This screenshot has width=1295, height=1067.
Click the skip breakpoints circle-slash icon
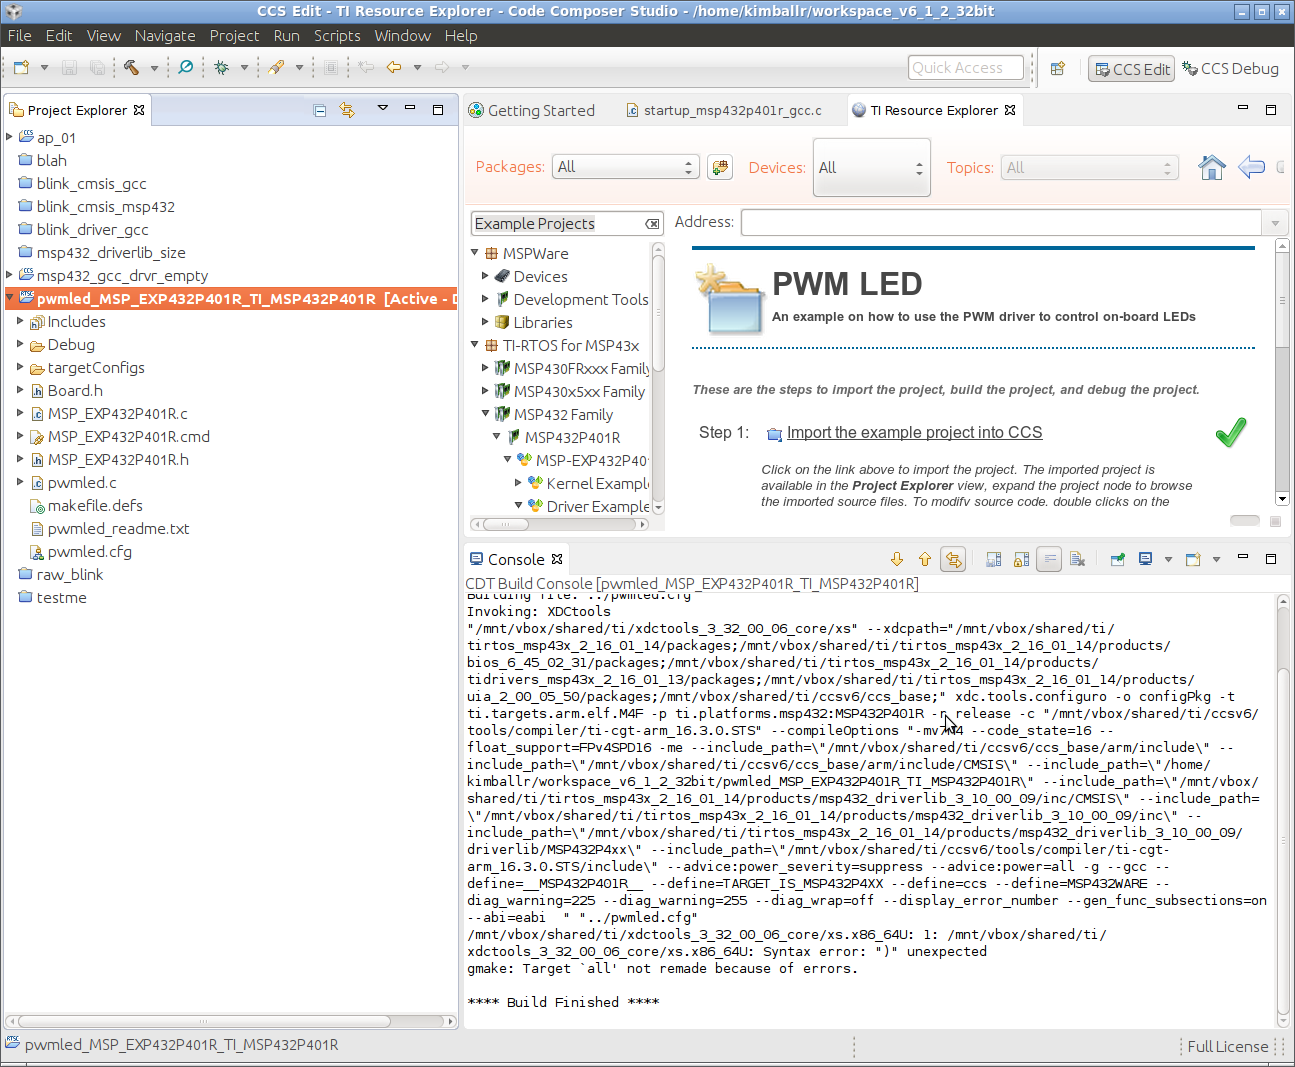pos(186,68)
